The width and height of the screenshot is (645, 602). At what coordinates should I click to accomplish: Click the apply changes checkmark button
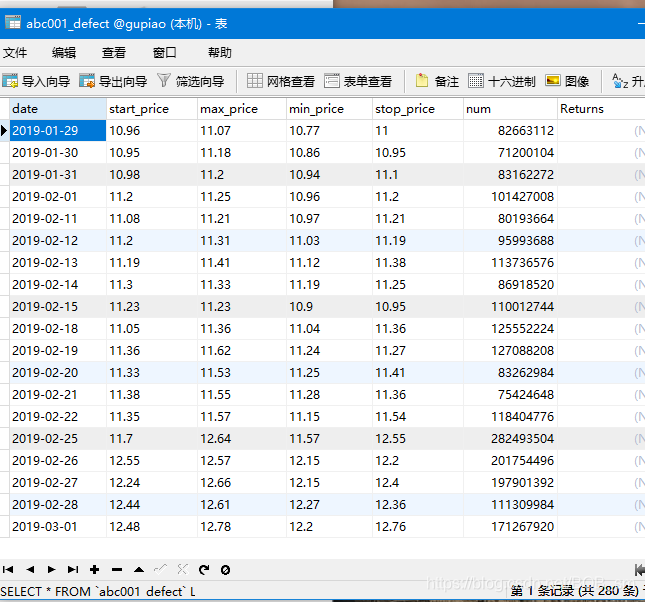click(x=160, y=569)
